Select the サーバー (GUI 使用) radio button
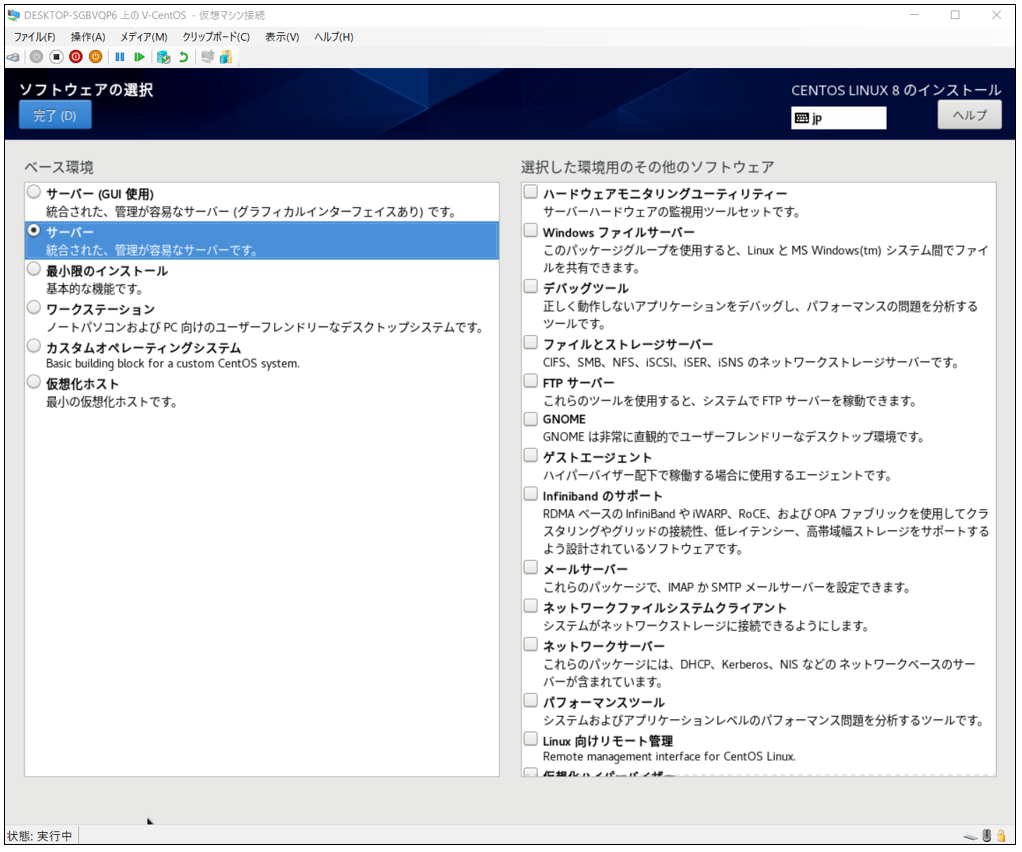 (x=34, y=192)
